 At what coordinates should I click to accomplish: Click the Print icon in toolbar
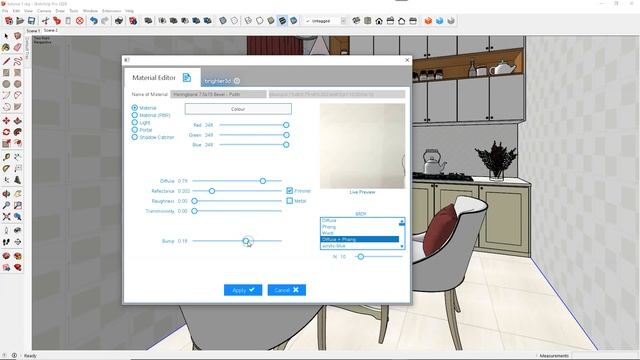click(x=119, y=20)
